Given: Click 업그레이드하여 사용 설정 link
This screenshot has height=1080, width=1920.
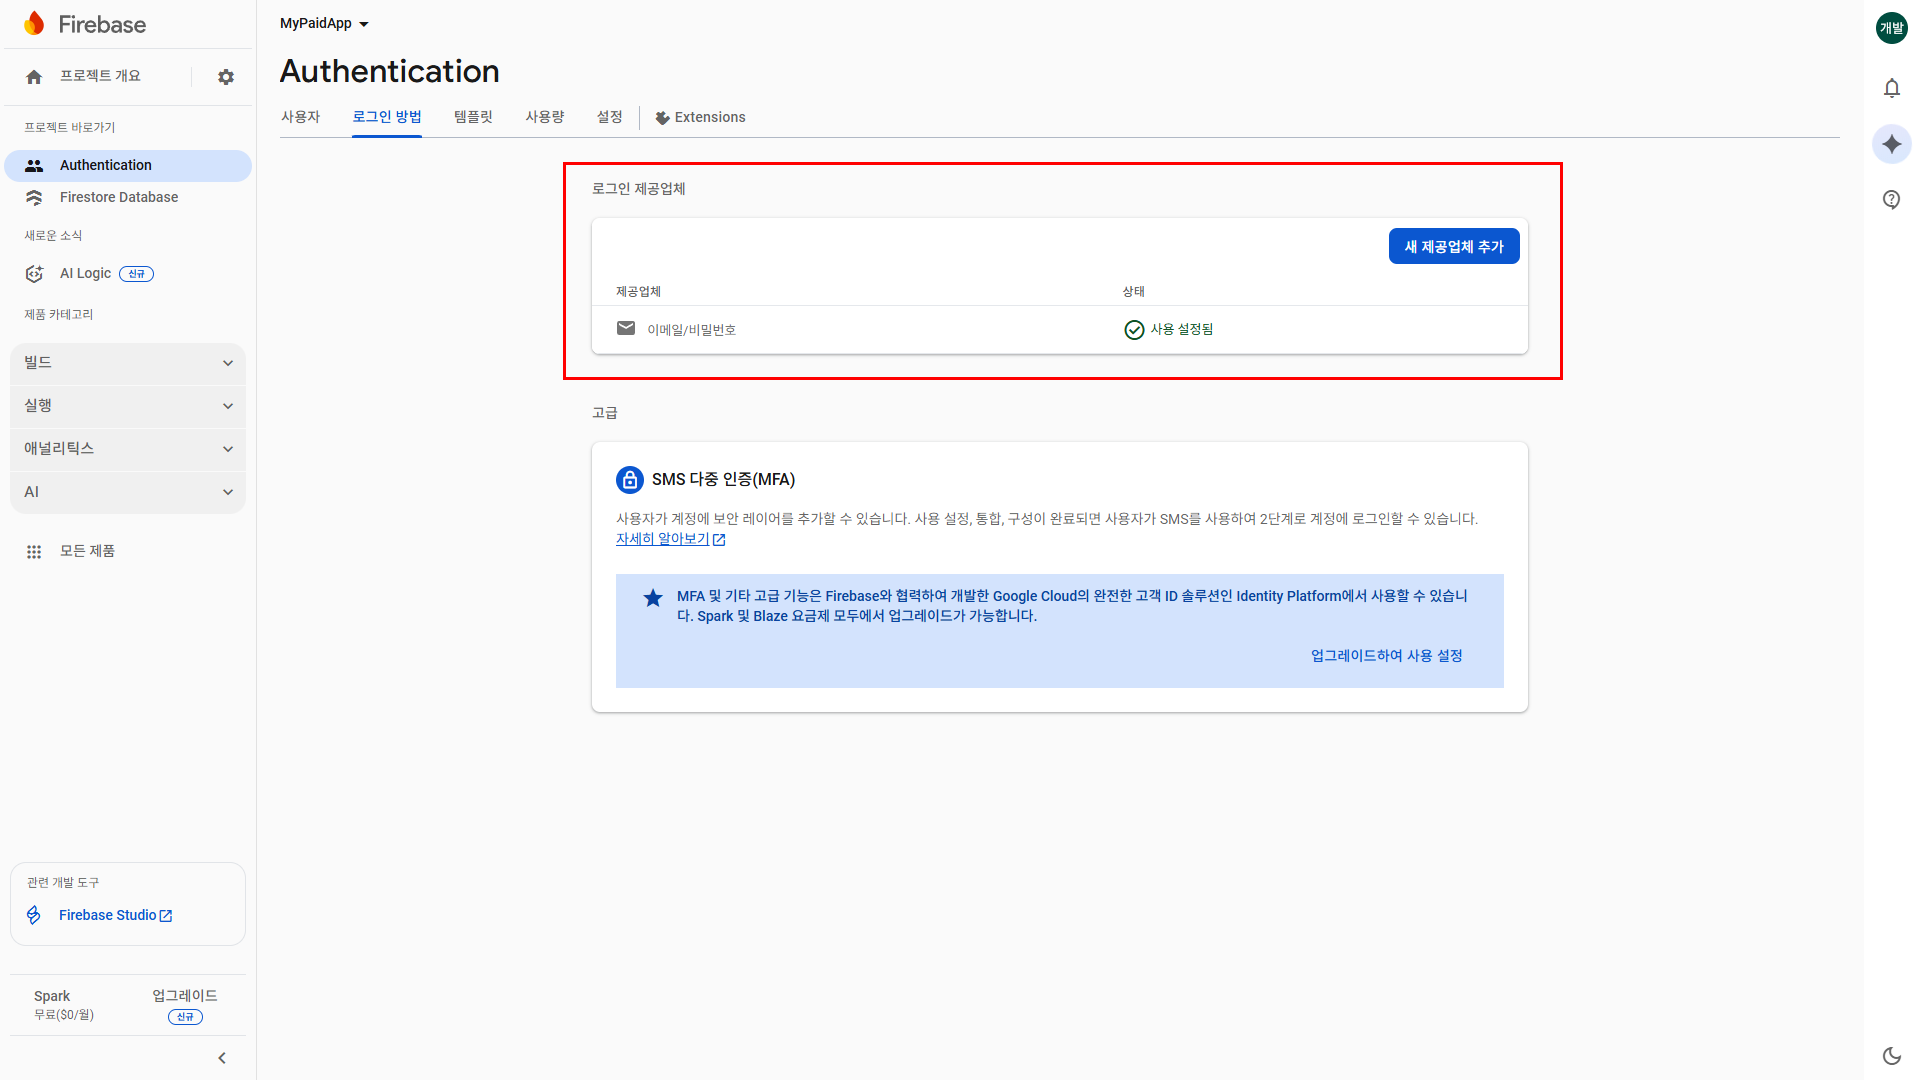Looking at the screenshot, I should pyautogui.click(x=1386, y=656).
